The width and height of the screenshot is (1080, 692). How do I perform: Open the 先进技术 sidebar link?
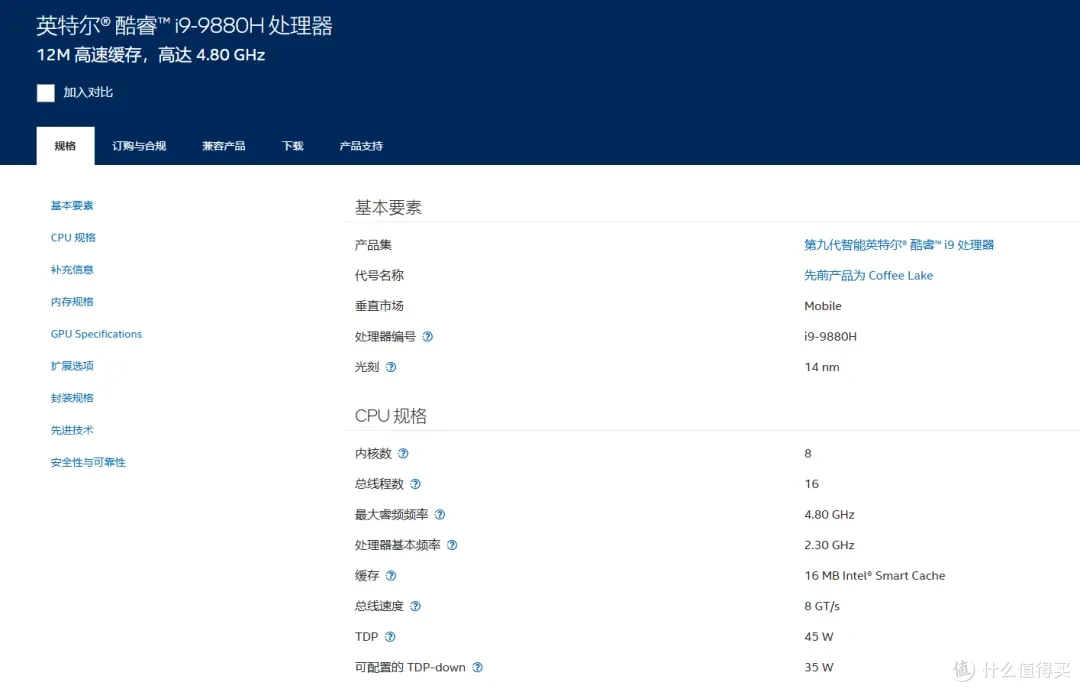(x=72, y=430)
